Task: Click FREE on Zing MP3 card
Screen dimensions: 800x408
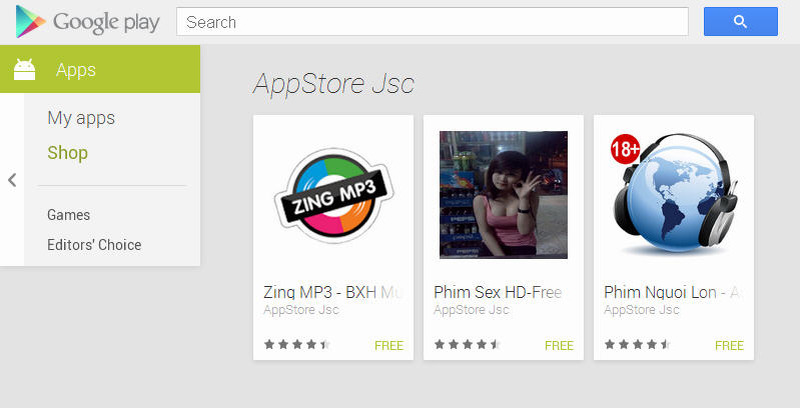Action: pos(389,345)
